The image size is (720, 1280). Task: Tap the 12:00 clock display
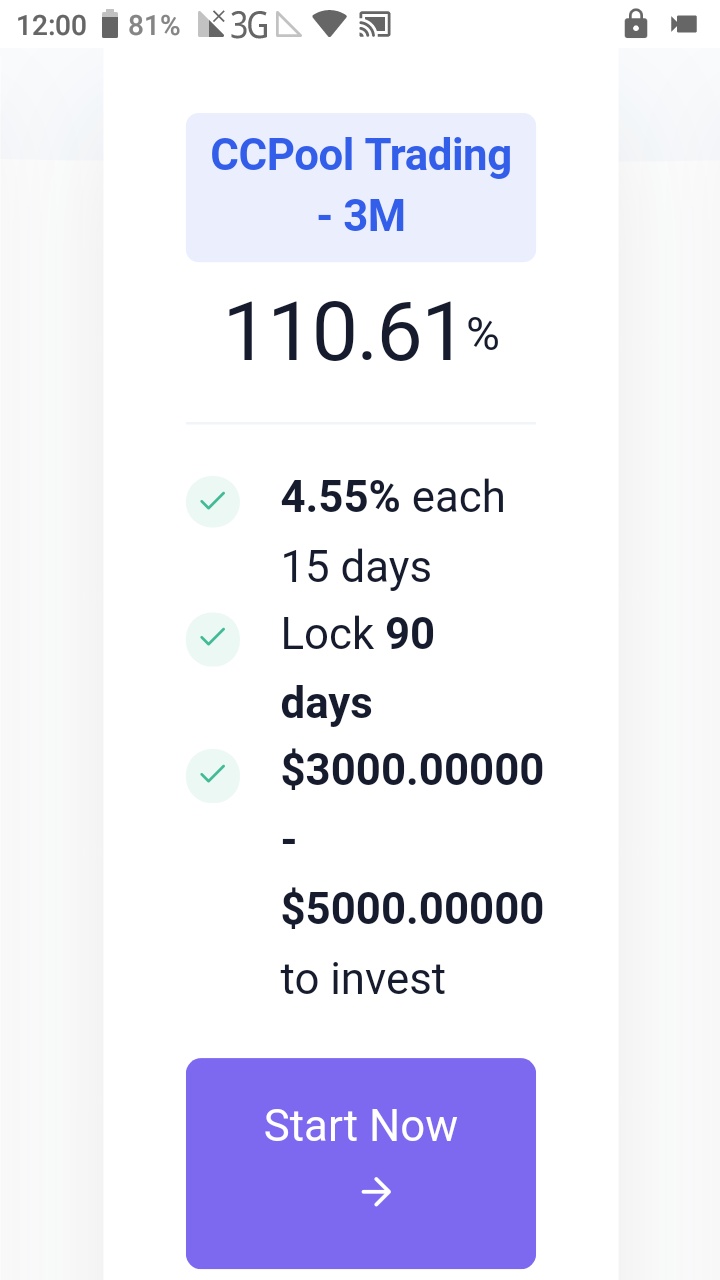(x=52, y=24)
